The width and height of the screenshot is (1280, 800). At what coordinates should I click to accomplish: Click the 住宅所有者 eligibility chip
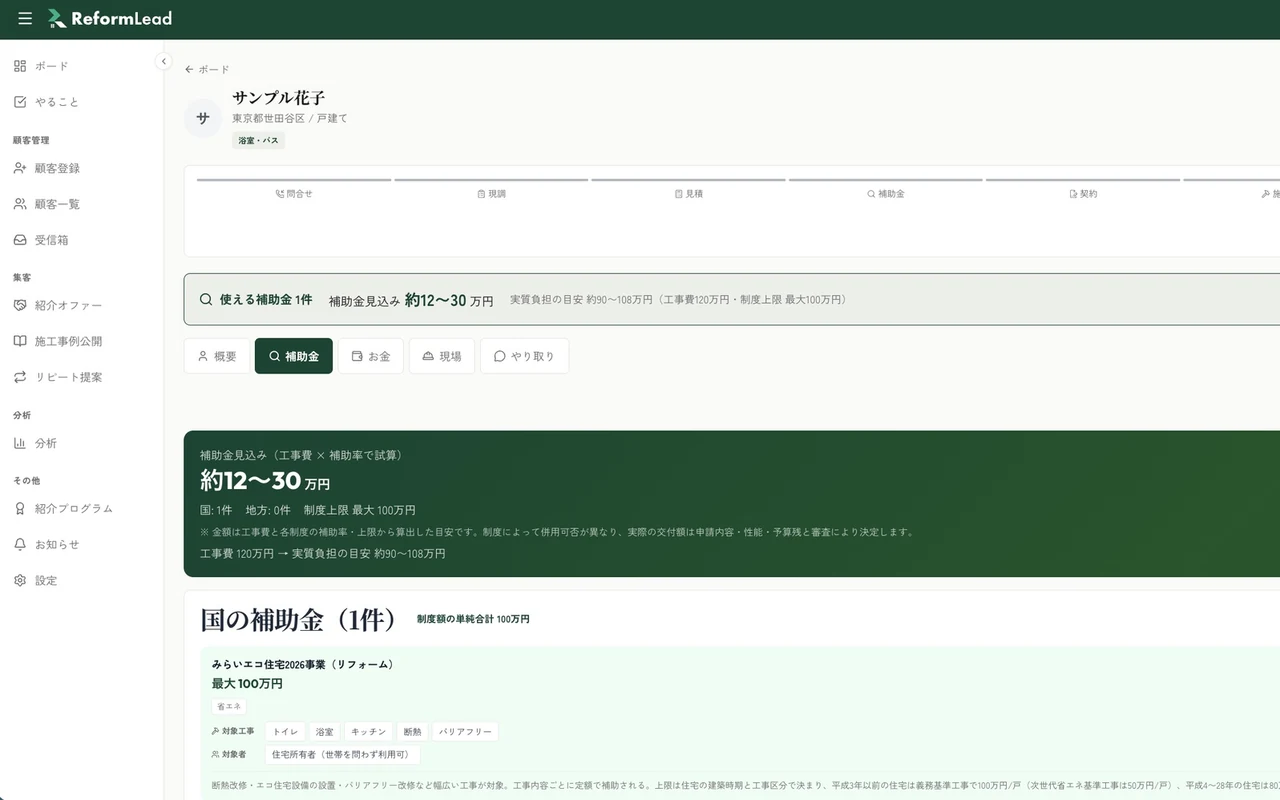(343, 755)
